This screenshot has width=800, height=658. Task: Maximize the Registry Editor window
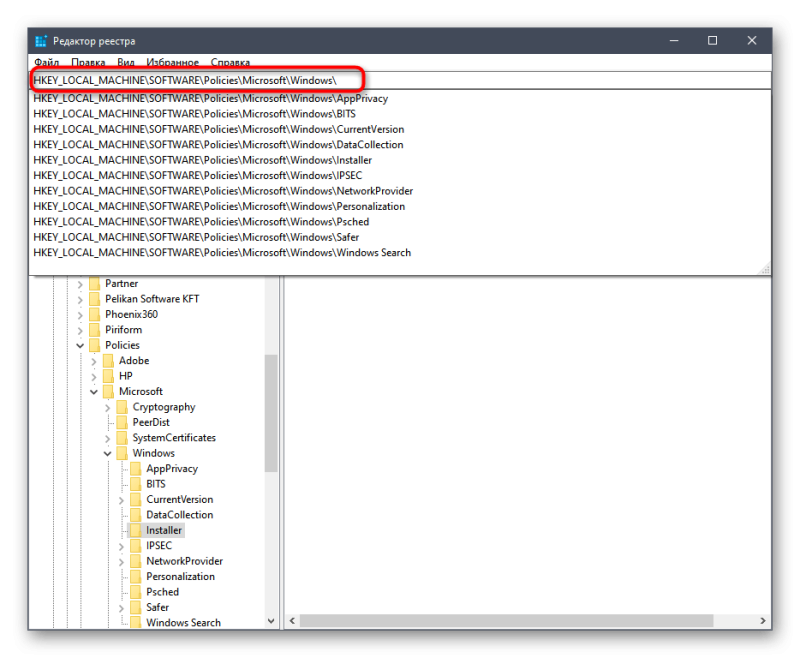[x=713, y=41]
